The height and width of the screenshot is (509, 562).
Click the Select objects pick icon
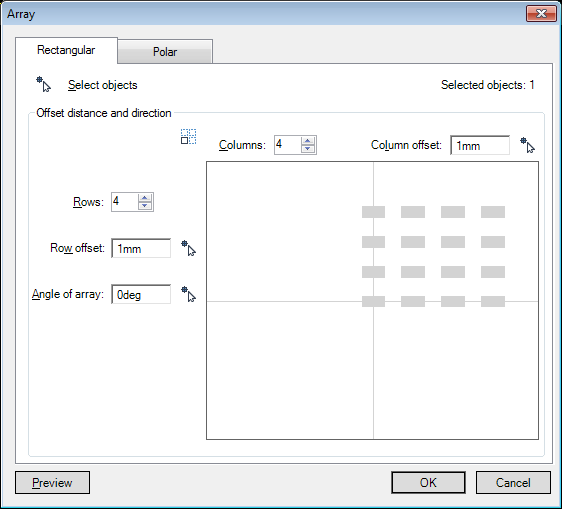click(43, 84)
